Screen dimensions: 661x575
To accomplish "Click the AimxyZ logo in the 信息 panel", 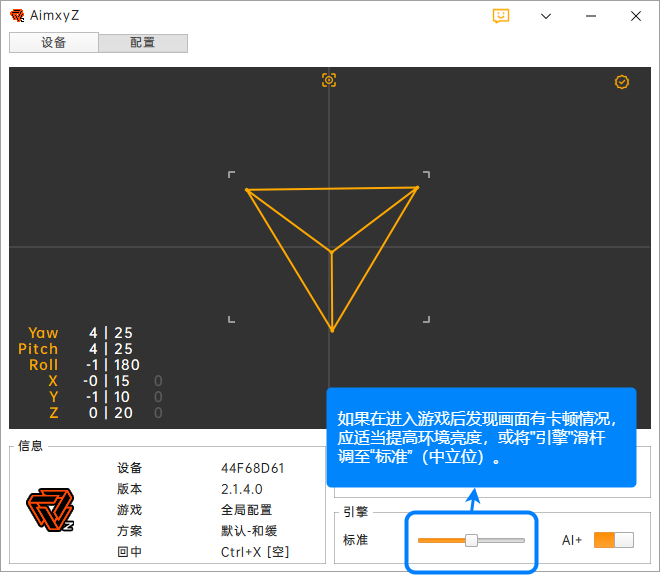I will (x=50, y=509).
